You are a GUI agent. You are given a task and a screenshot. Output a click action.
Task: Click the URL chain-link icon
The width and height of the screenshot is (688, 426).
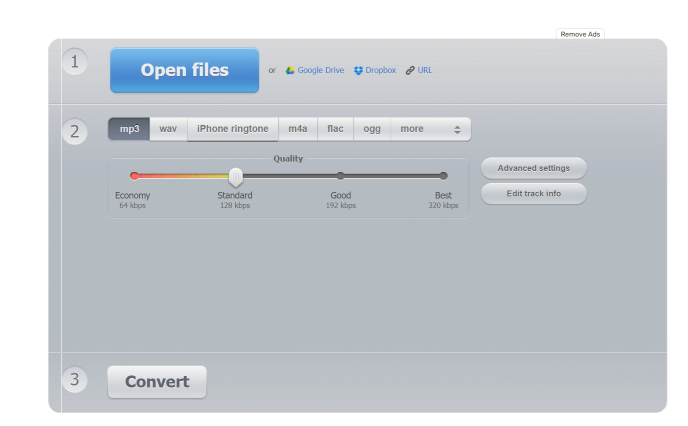pyautogui.click(x=410, y=70)
